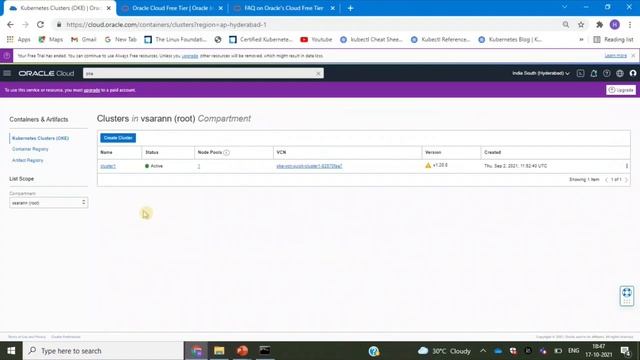The width and height of the screenshot is (640, 360).
Task: Select Container Registry in the sidebar
Action: pos(30,149)
